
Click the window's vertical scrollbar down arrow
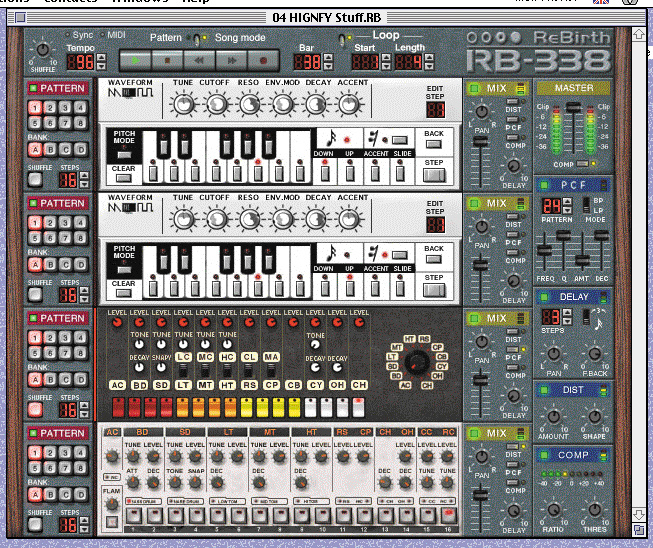pyautogui.click(x=640, y=515)
